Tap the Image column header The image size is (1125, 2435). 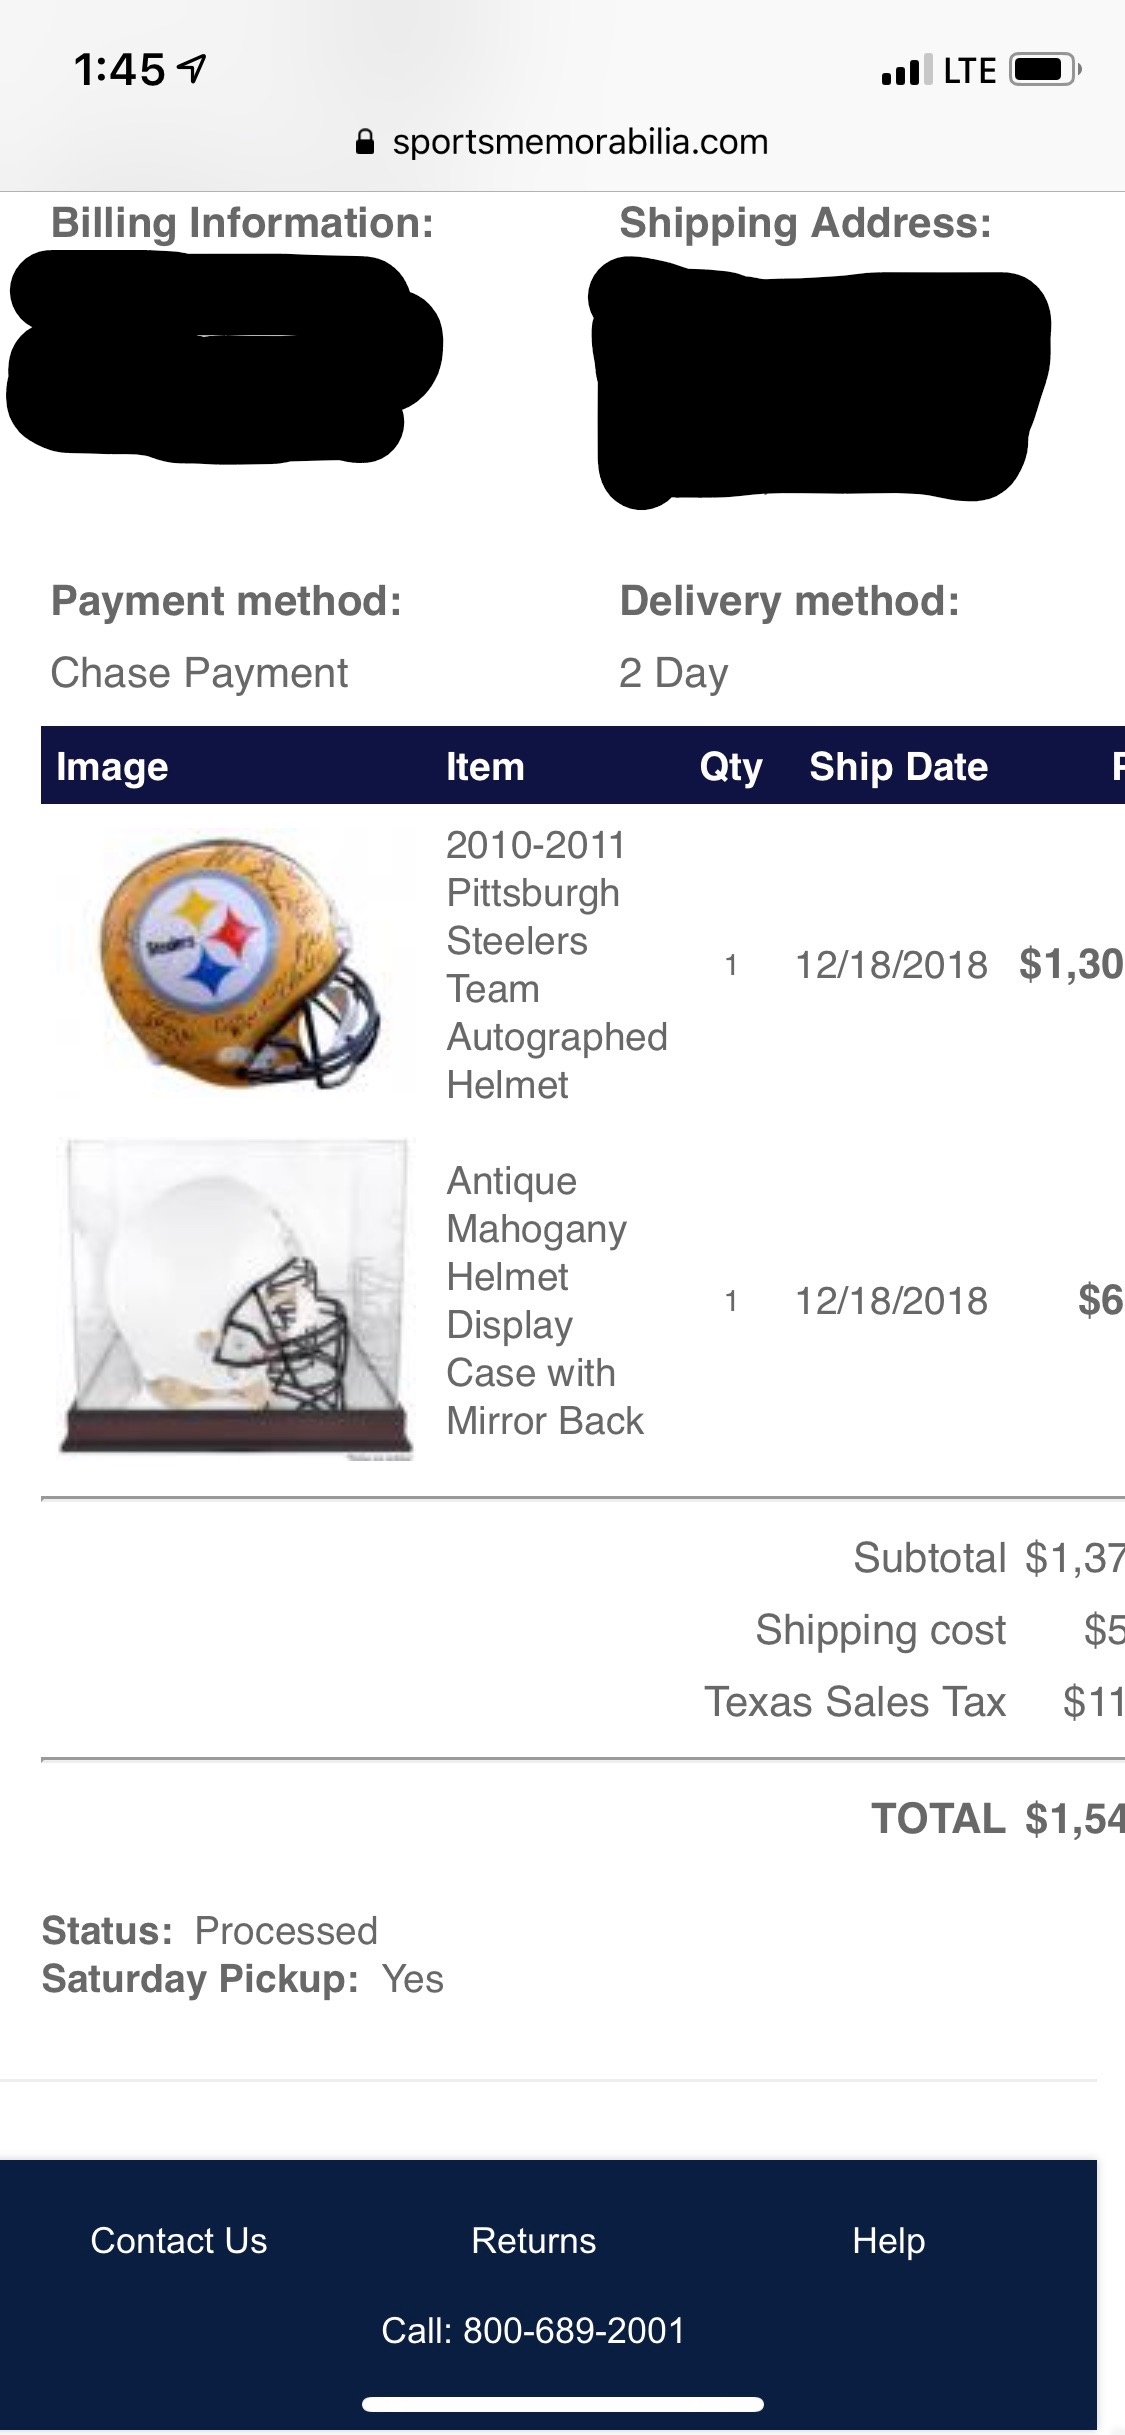click(112, 767)
